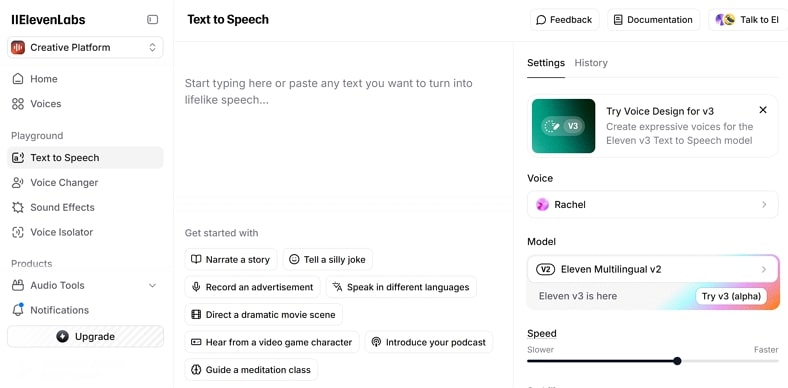Open the Voices section in the sidebar

pyautogui.click(x=85, y=104)
